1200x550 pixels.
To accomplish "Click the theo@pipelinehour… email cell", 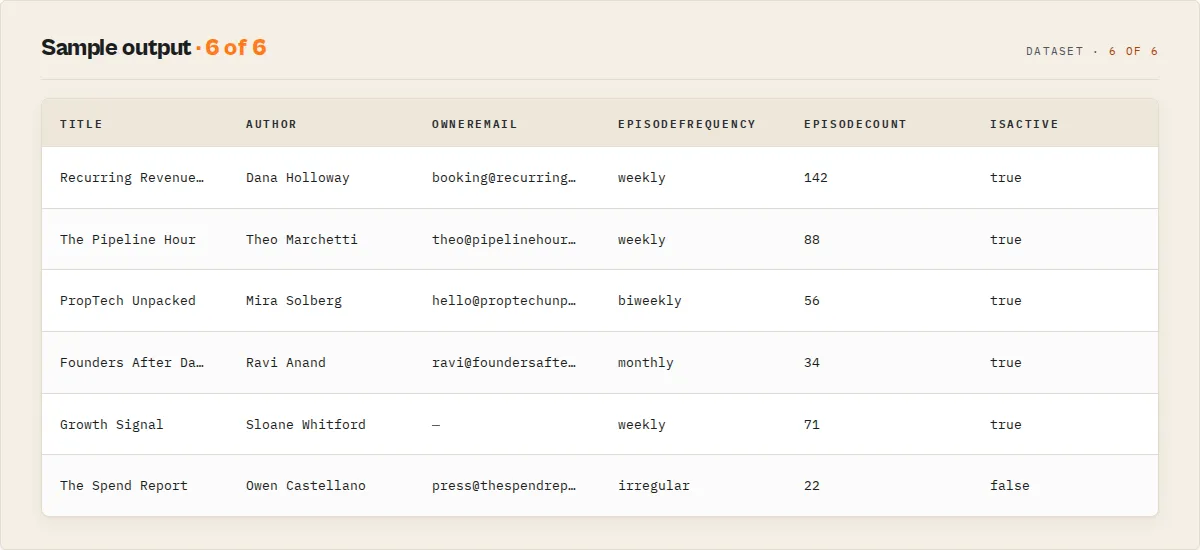I will coord(504,240).
